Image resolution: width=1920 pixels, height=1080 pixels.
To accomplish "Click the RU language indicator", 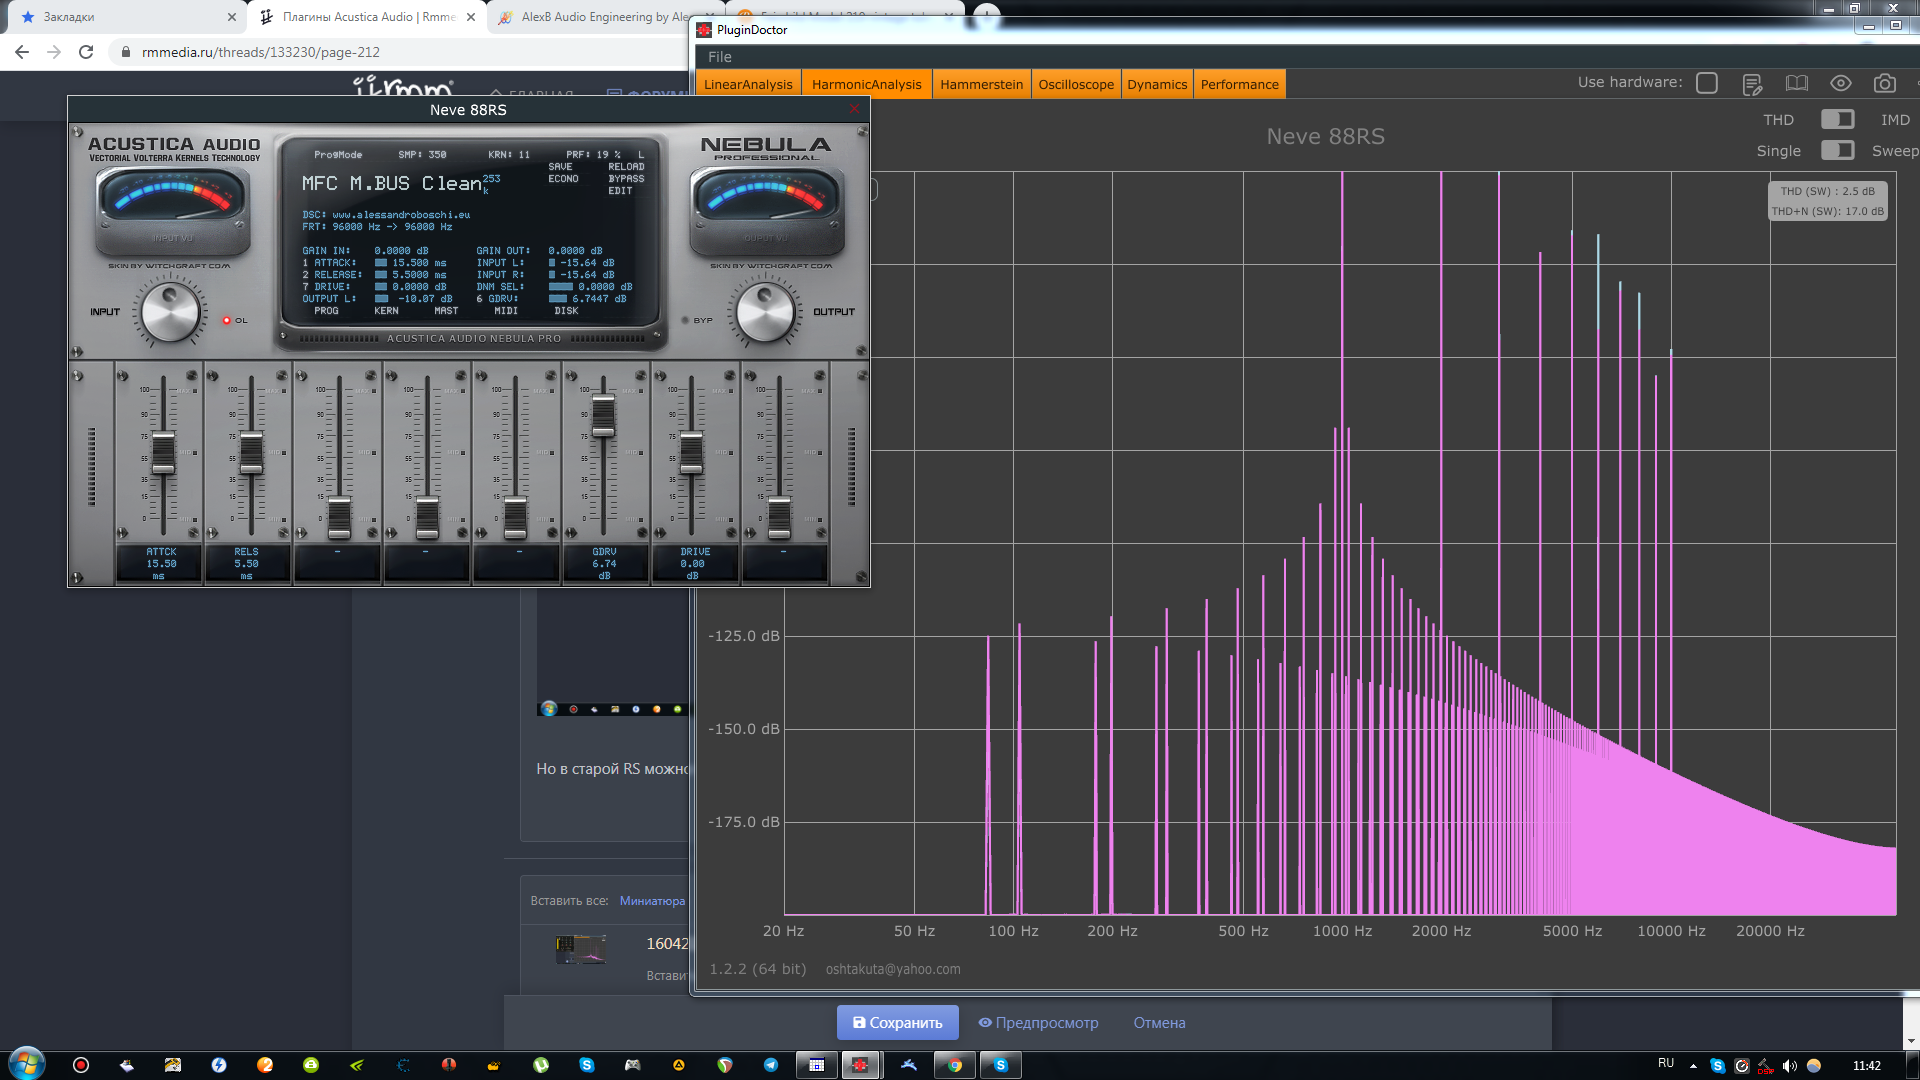I will tap(1666, 1063).
